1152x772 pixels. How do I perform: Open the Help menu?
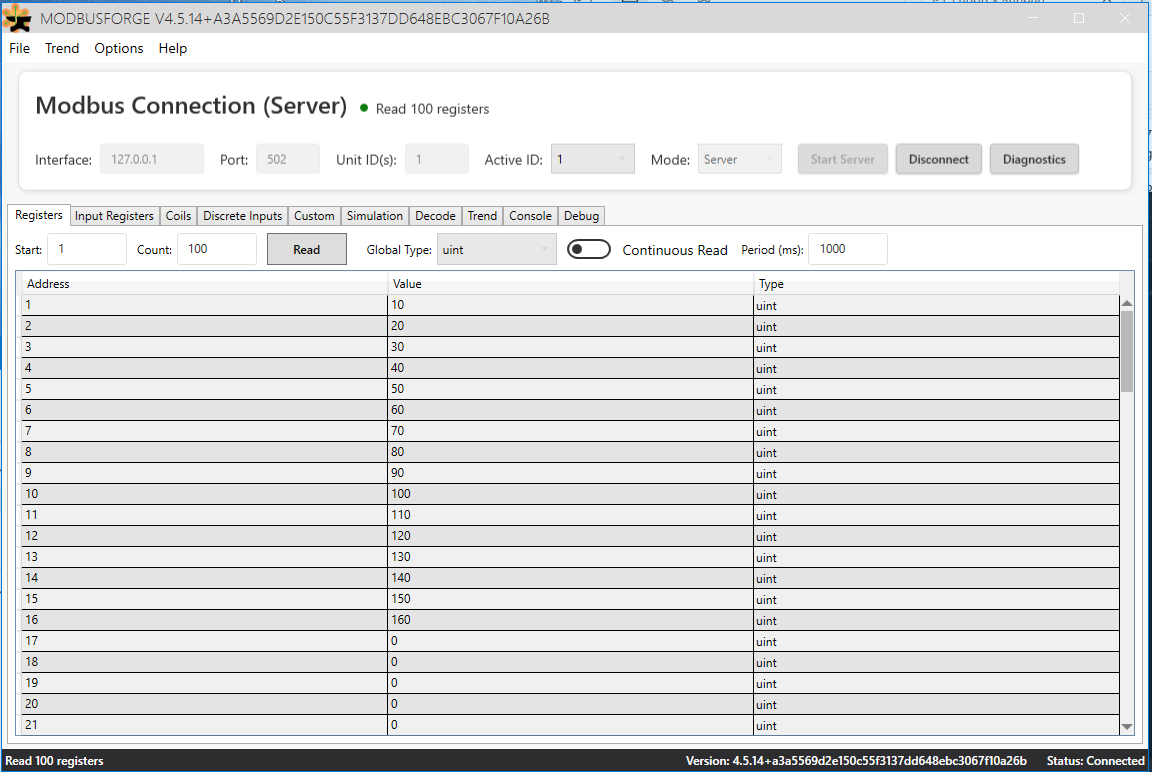[173, 48]
